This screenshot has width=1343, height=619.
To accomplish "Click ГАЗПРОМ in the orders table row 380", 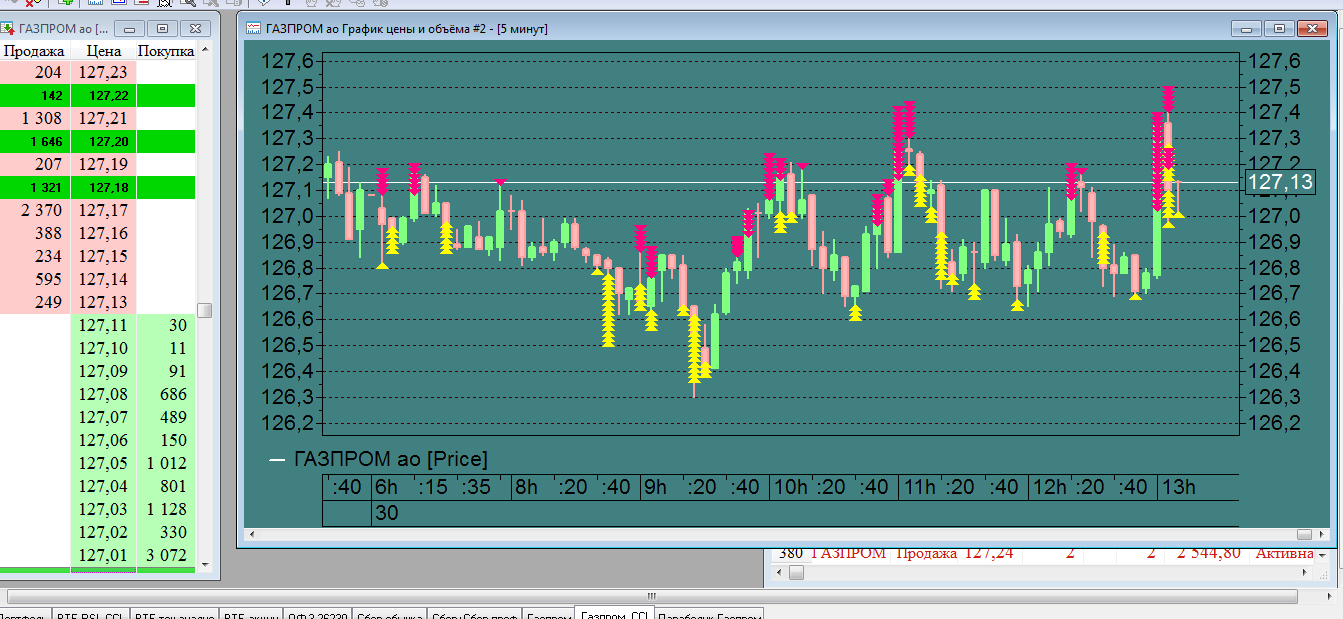I will [x=848, y=553].
